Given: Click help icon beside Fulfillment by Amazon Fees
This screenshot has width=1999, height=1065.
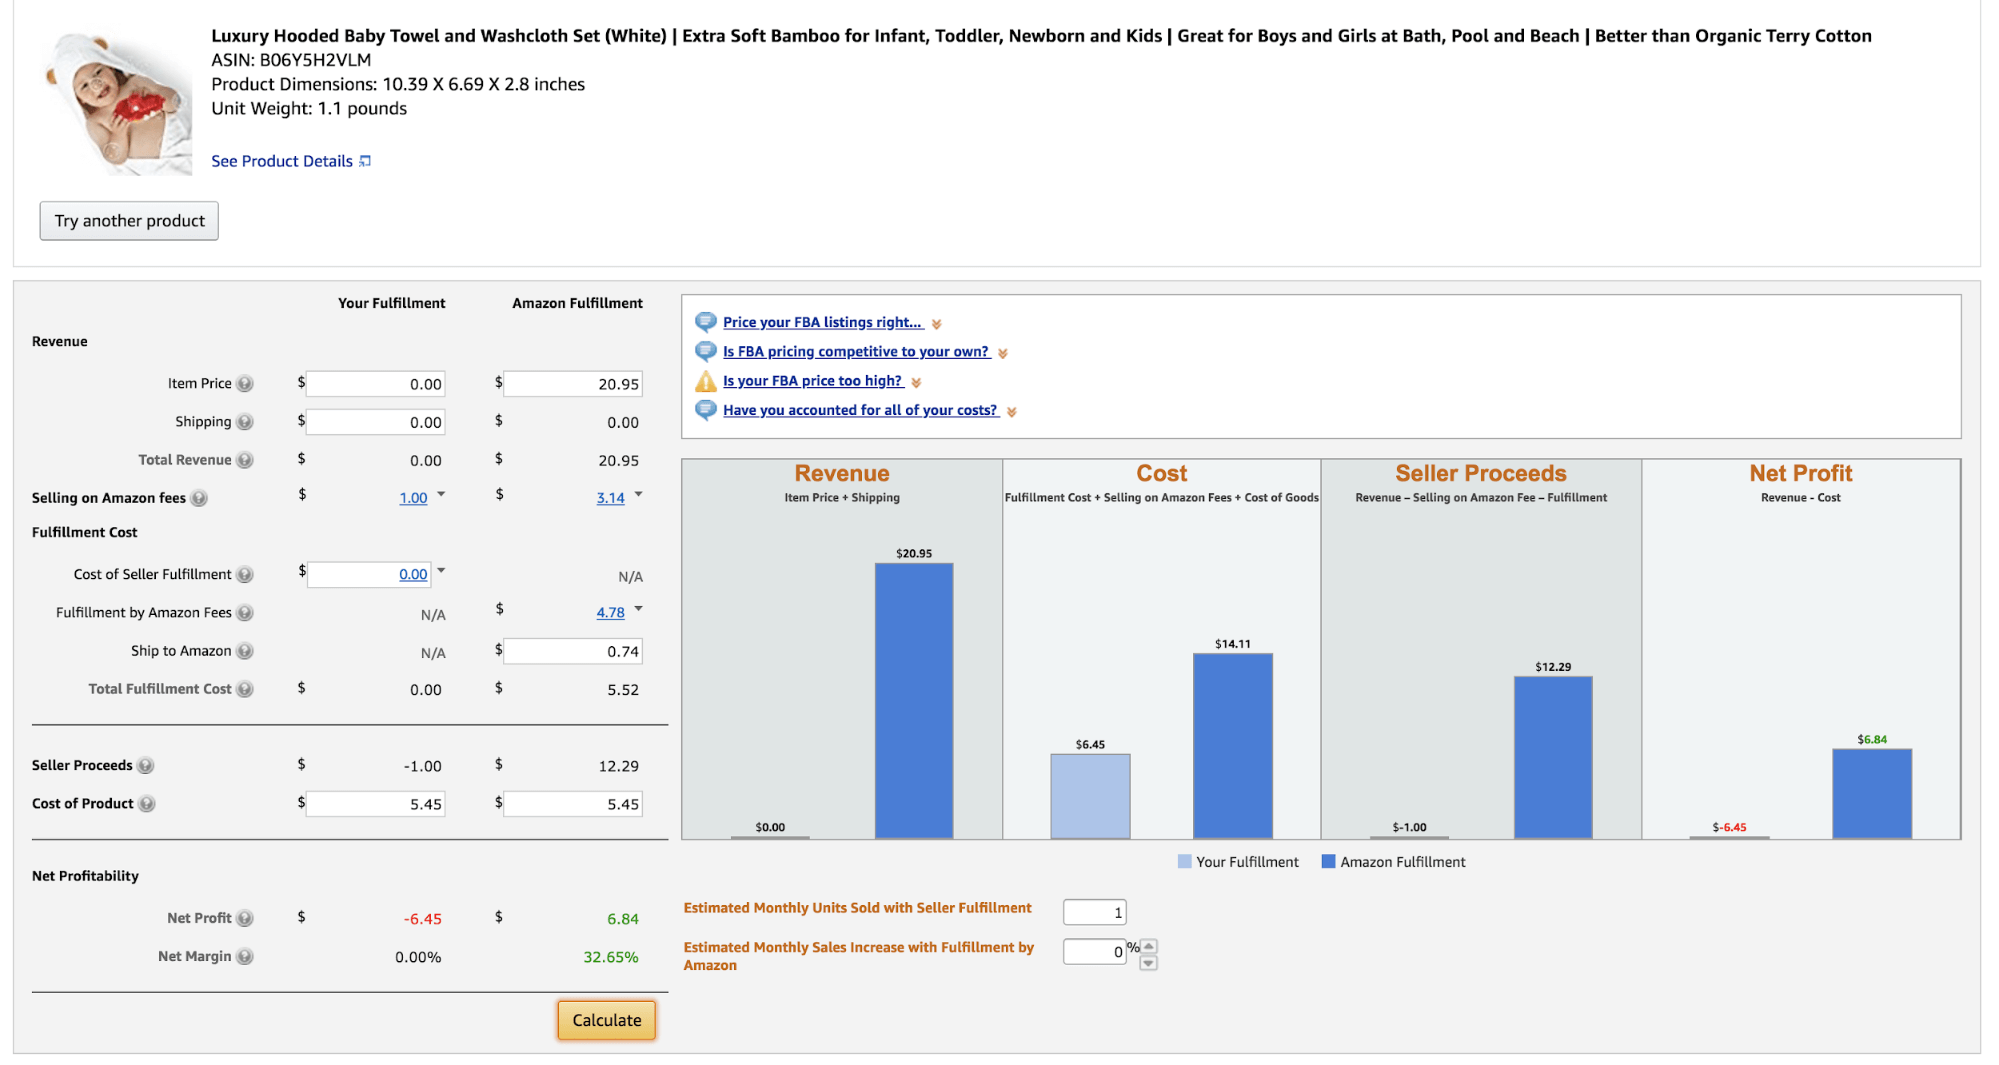Looking at the screenshot, I should coord(245,613).
